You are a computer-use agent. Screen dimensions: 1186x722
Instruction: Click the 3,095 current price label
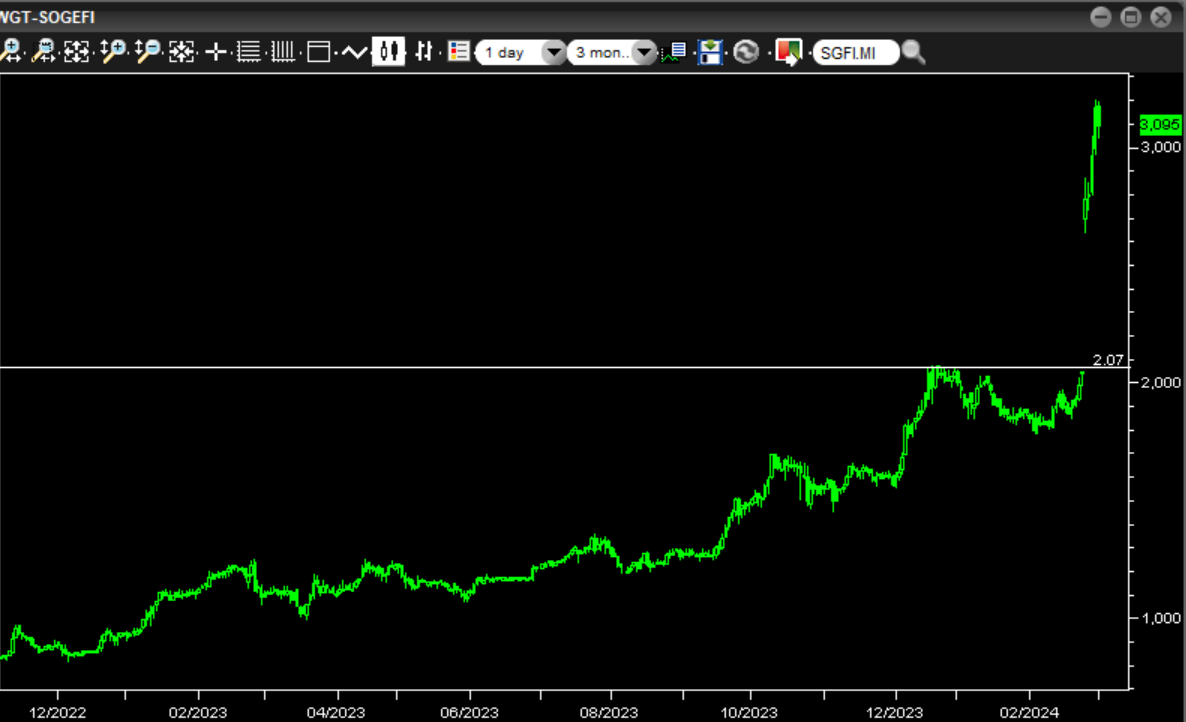pyautogui.click(x=1160, y=124)
